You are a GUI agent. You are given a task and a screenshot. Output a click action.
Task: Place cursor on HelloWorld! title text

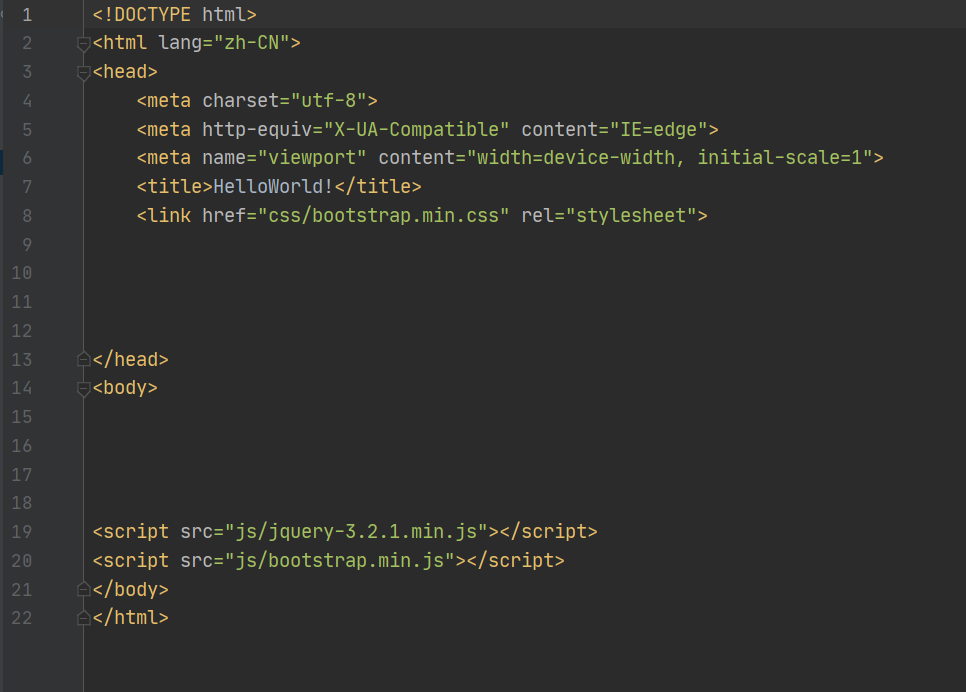point(274,187)
